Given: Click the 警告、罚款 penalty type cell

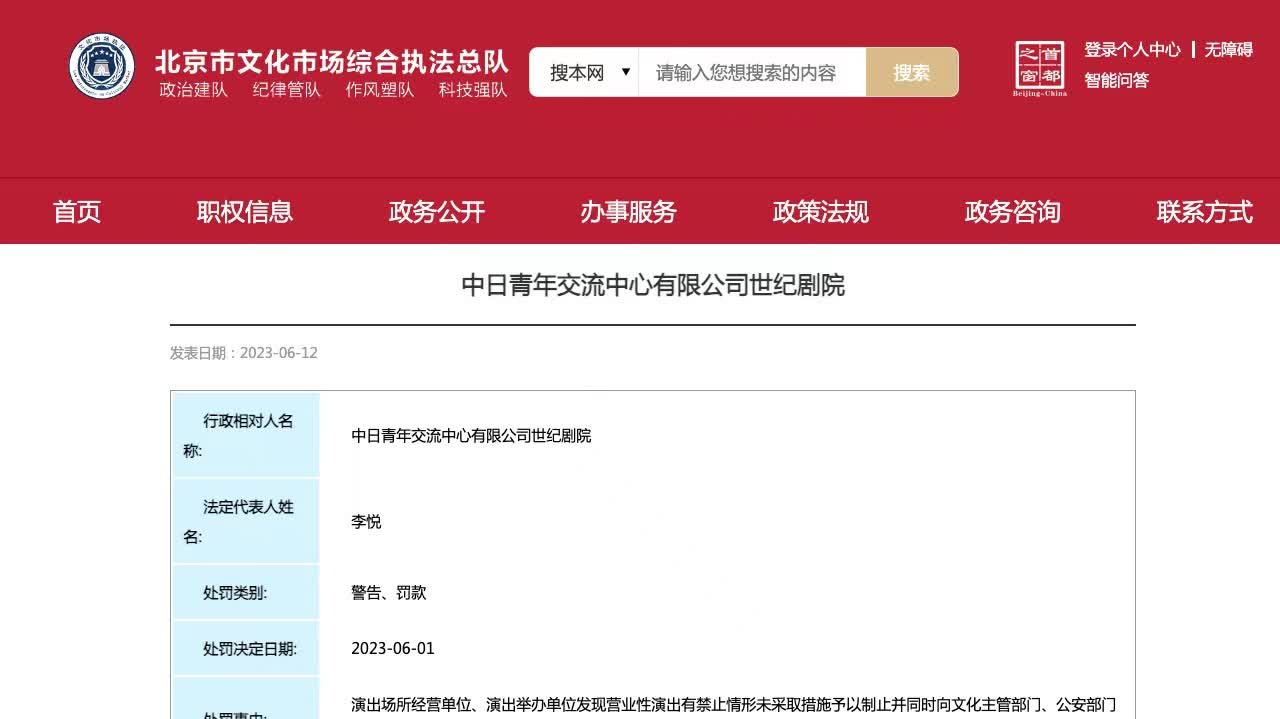Looking at the screenshot, I should [x=389, y=593].
